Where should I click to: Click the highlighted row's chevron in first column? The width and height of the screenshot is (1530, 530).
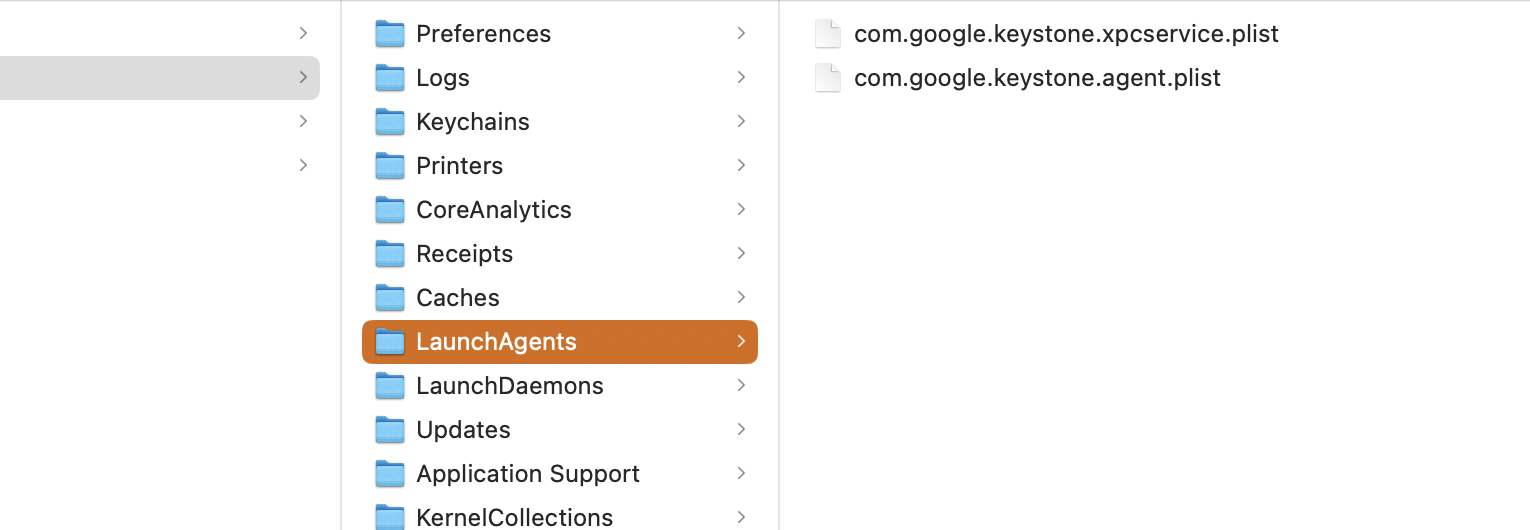click(x=303, y=77)
